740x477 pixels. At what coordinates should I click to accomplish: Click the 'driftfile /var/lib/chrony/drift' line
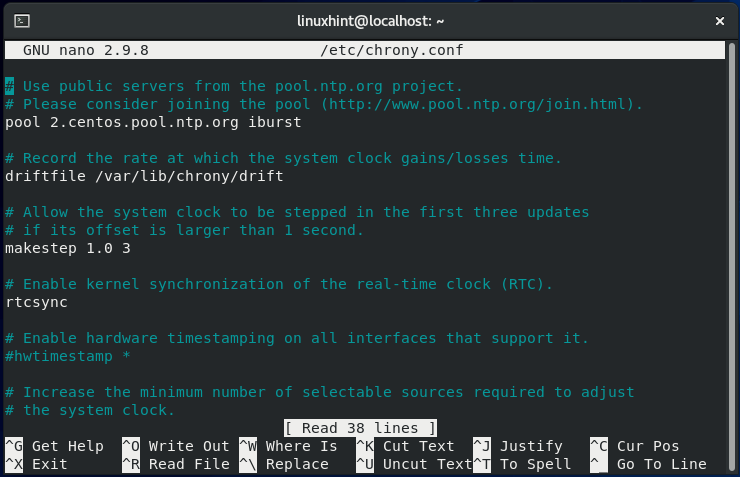tap(144, 176)
